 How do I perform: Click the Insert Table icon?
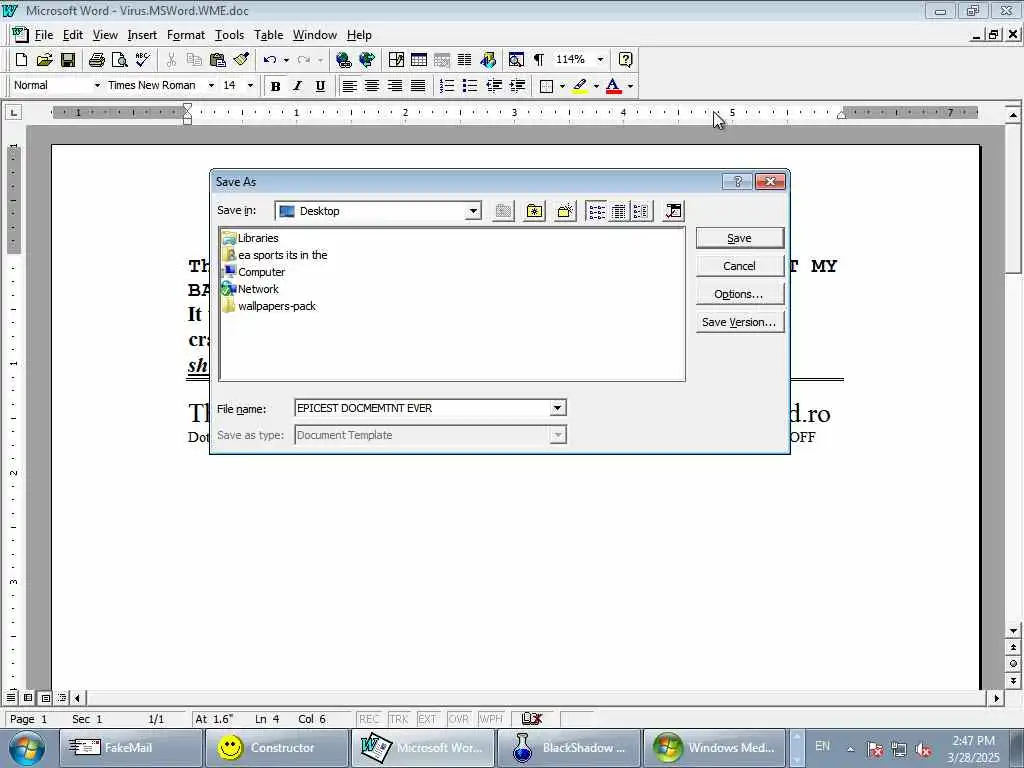click(419, 60)
